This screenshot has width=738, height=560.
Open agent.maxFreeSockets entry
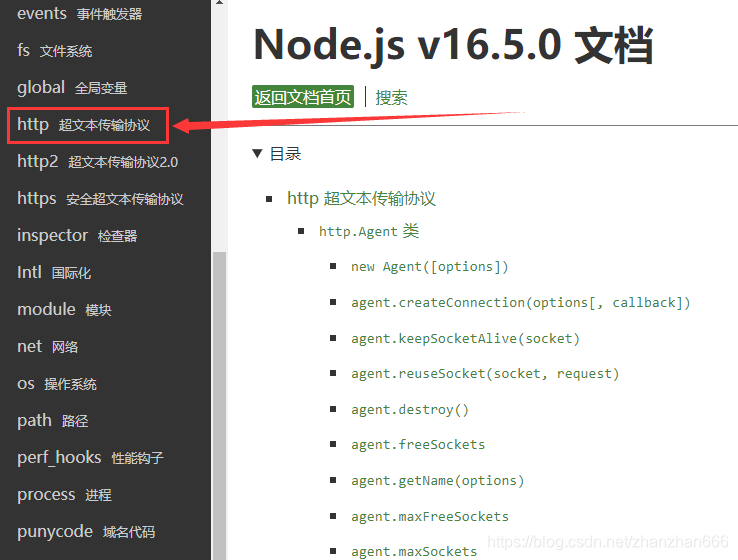pyautogui.click(x=430, y=516)
